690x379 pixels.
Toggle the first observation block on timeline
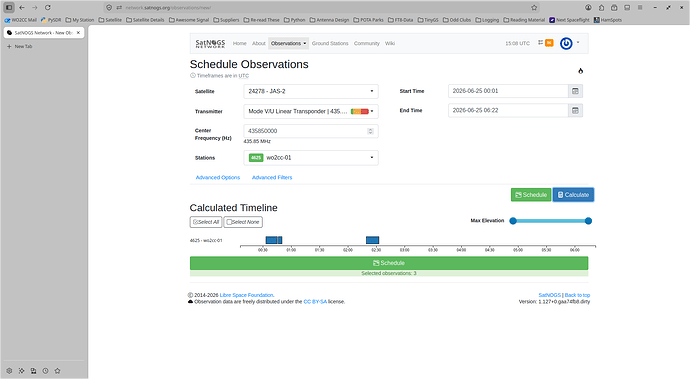click(x=272, y=240)
